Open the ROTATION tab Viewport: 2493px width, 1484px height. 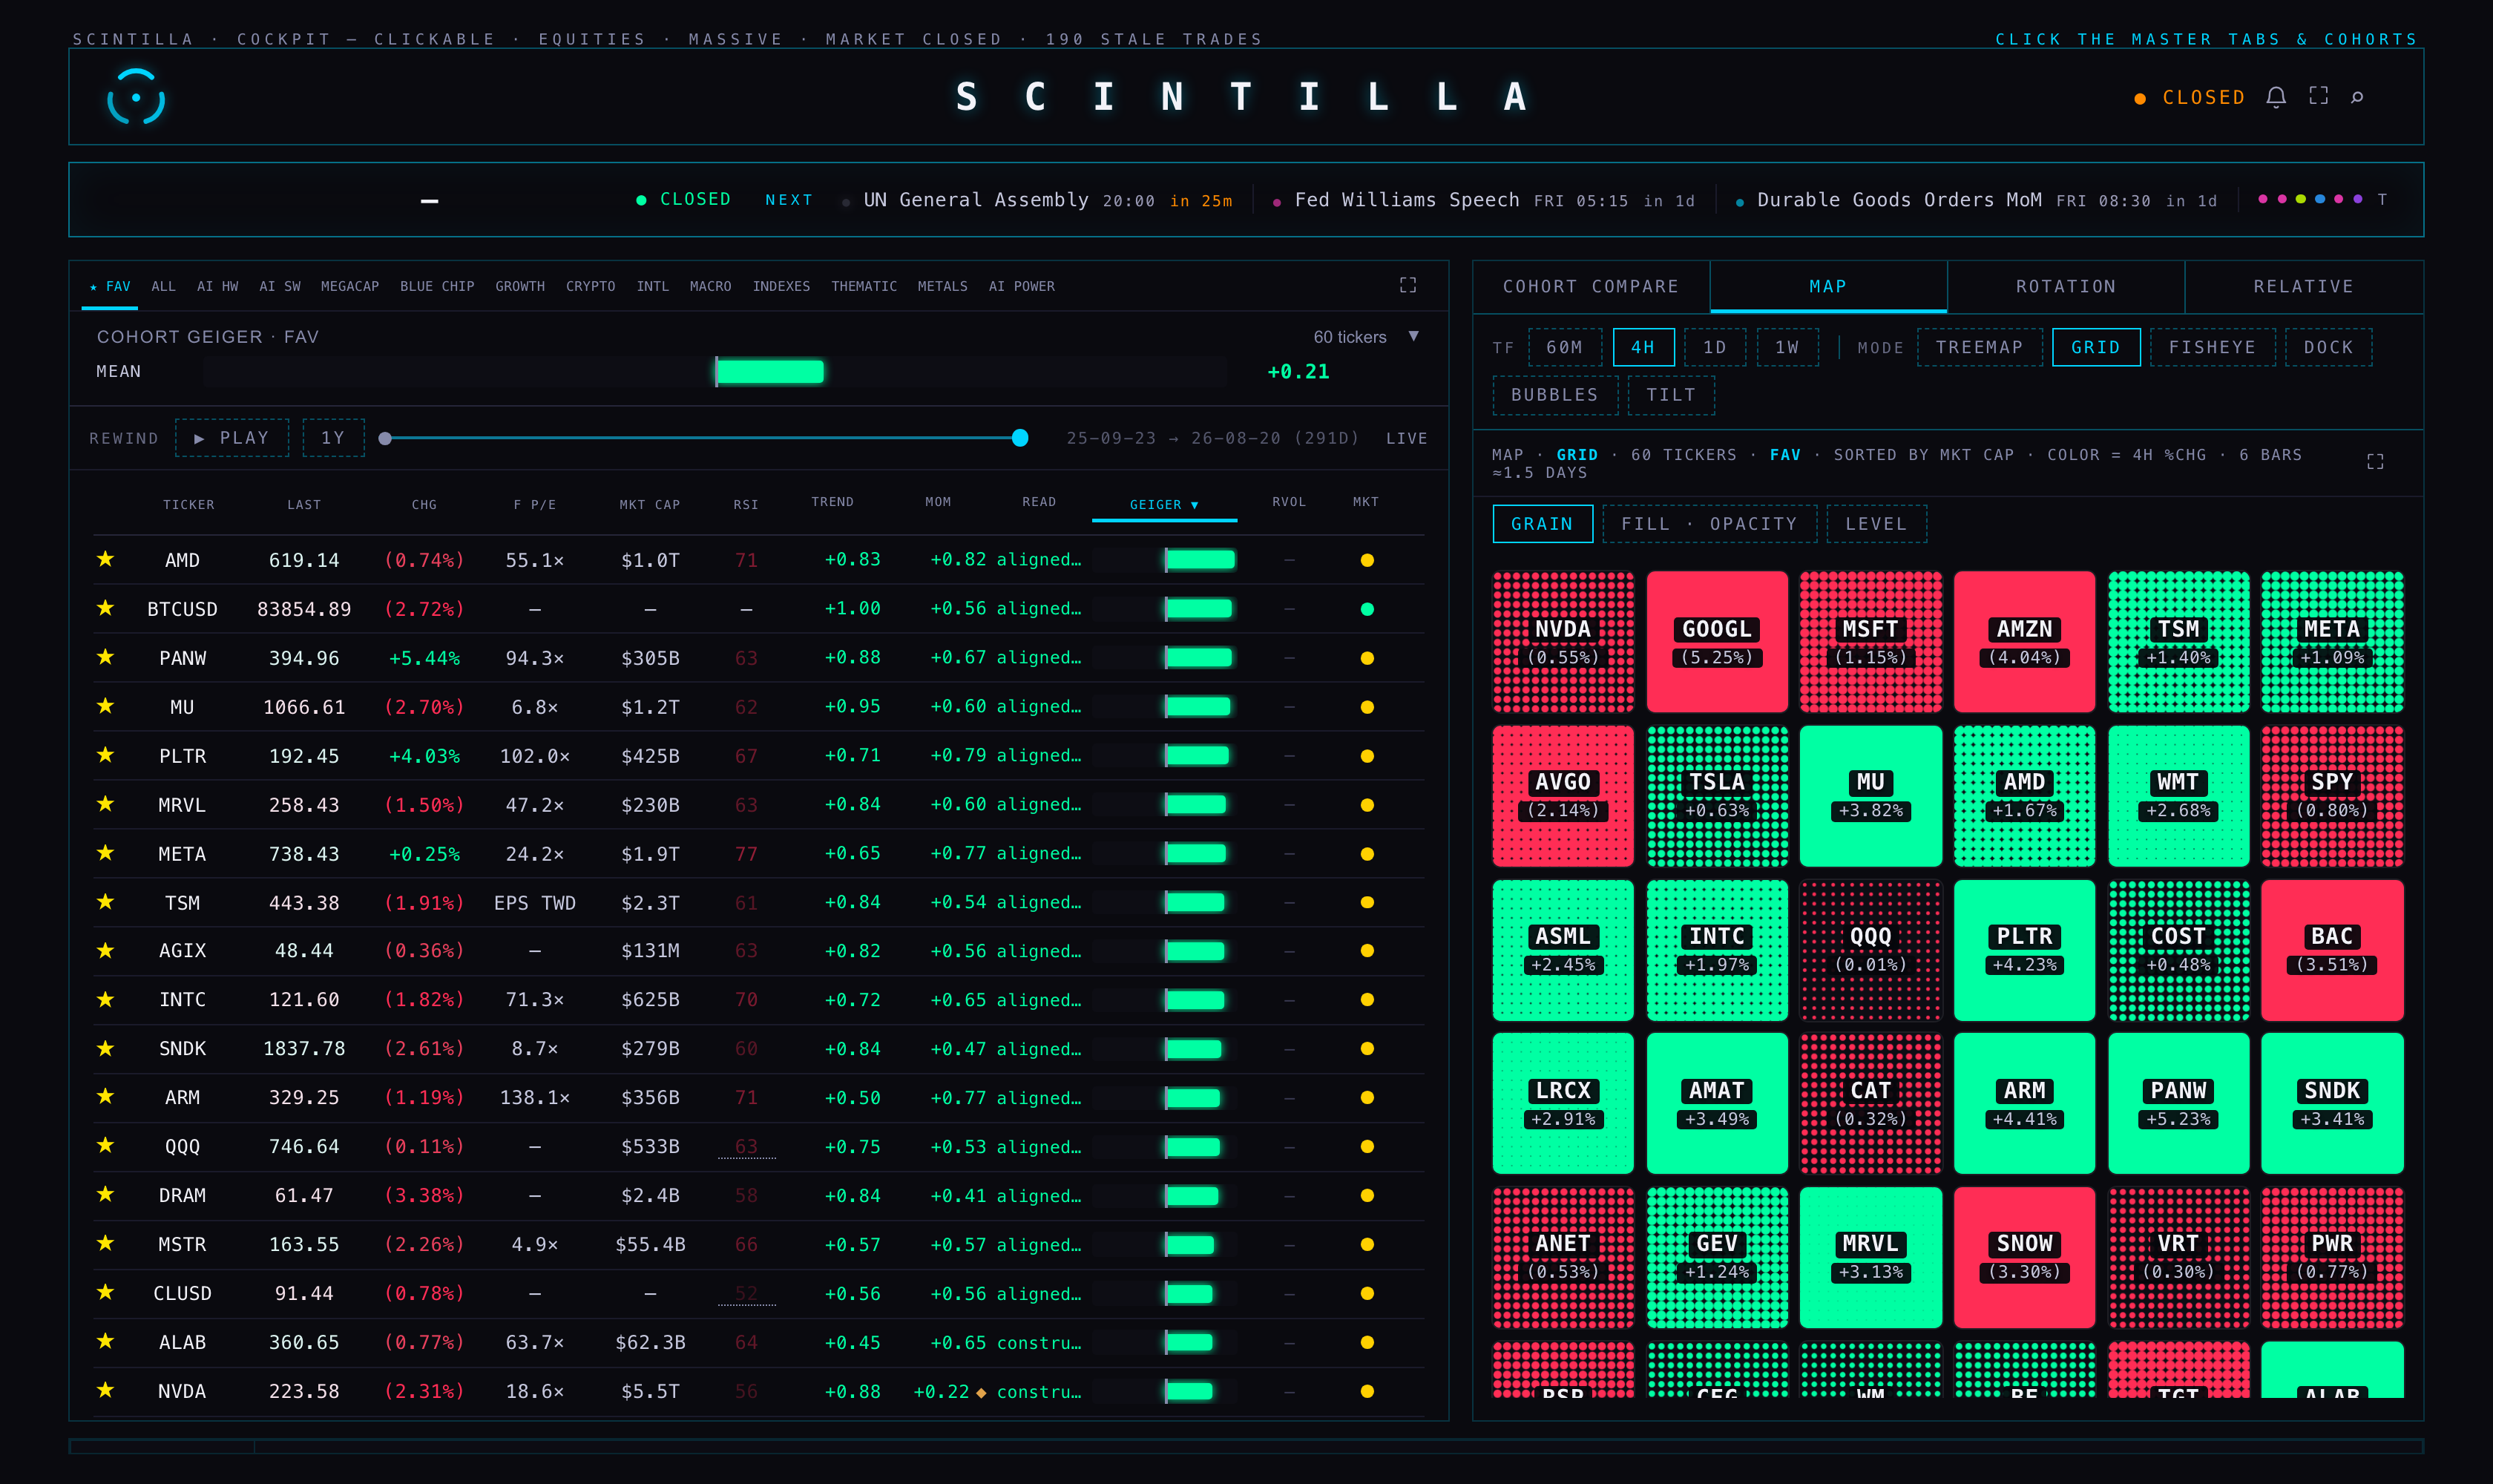click(2066, 287)
